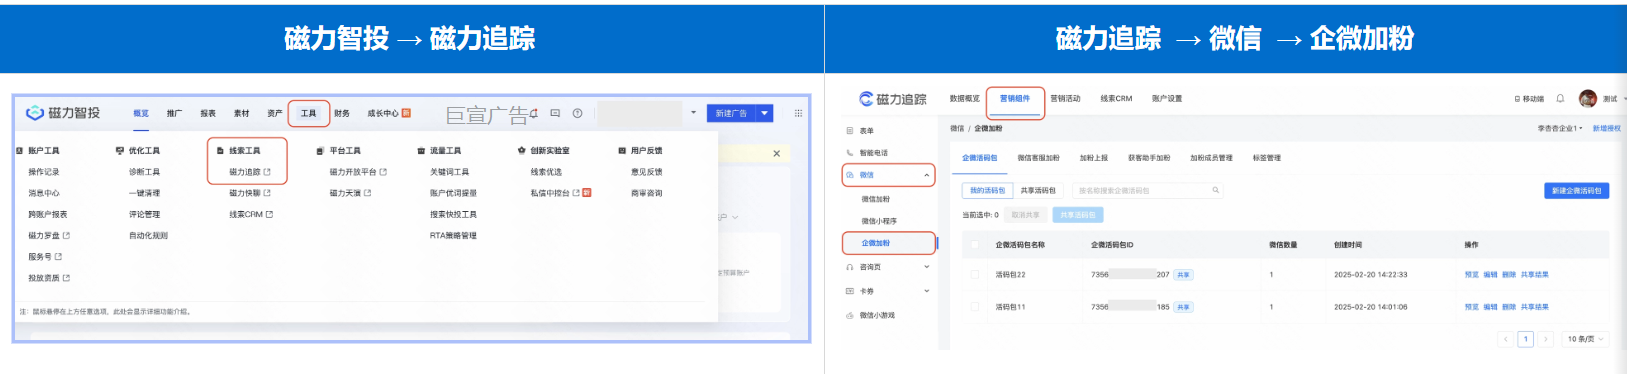Image resolution: width=1627 pixels, height=374 pixels.
Task: Close the yellow notice banner with X
Action: 777,154
